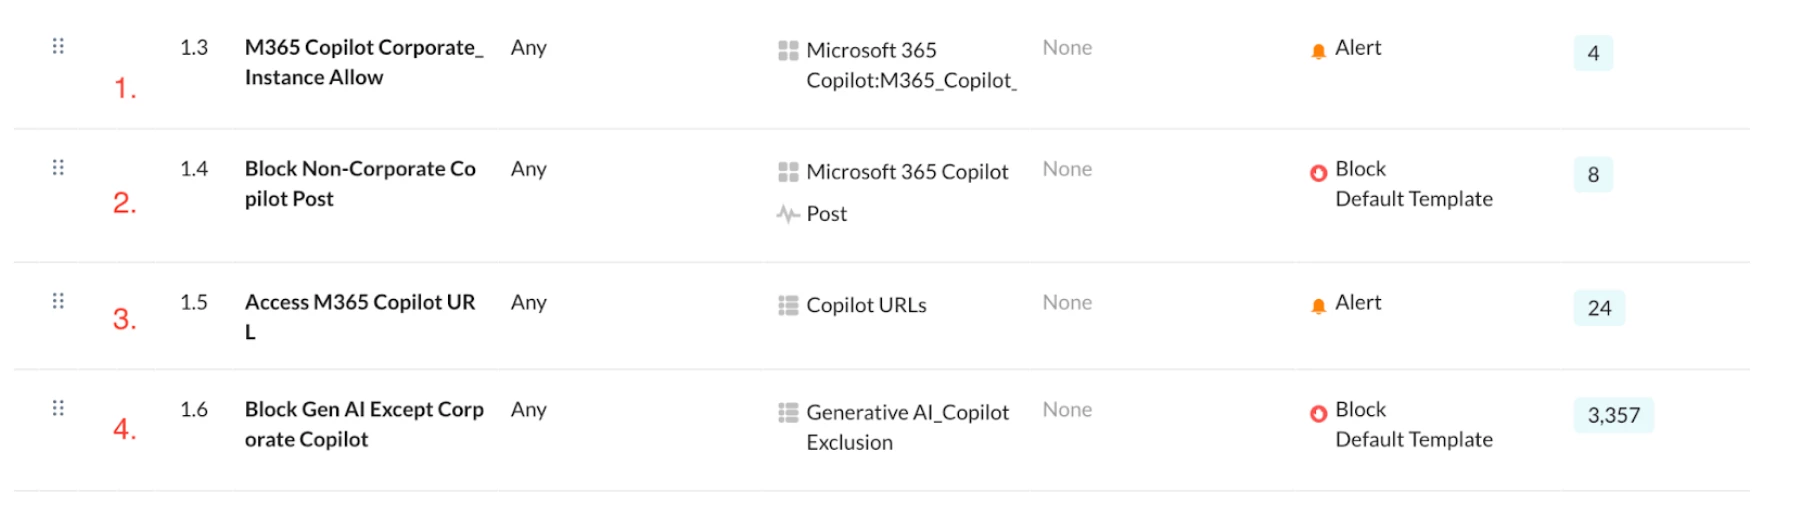
Task: Grab the drag handle for rule 1.6
Action: coord(58,408)
